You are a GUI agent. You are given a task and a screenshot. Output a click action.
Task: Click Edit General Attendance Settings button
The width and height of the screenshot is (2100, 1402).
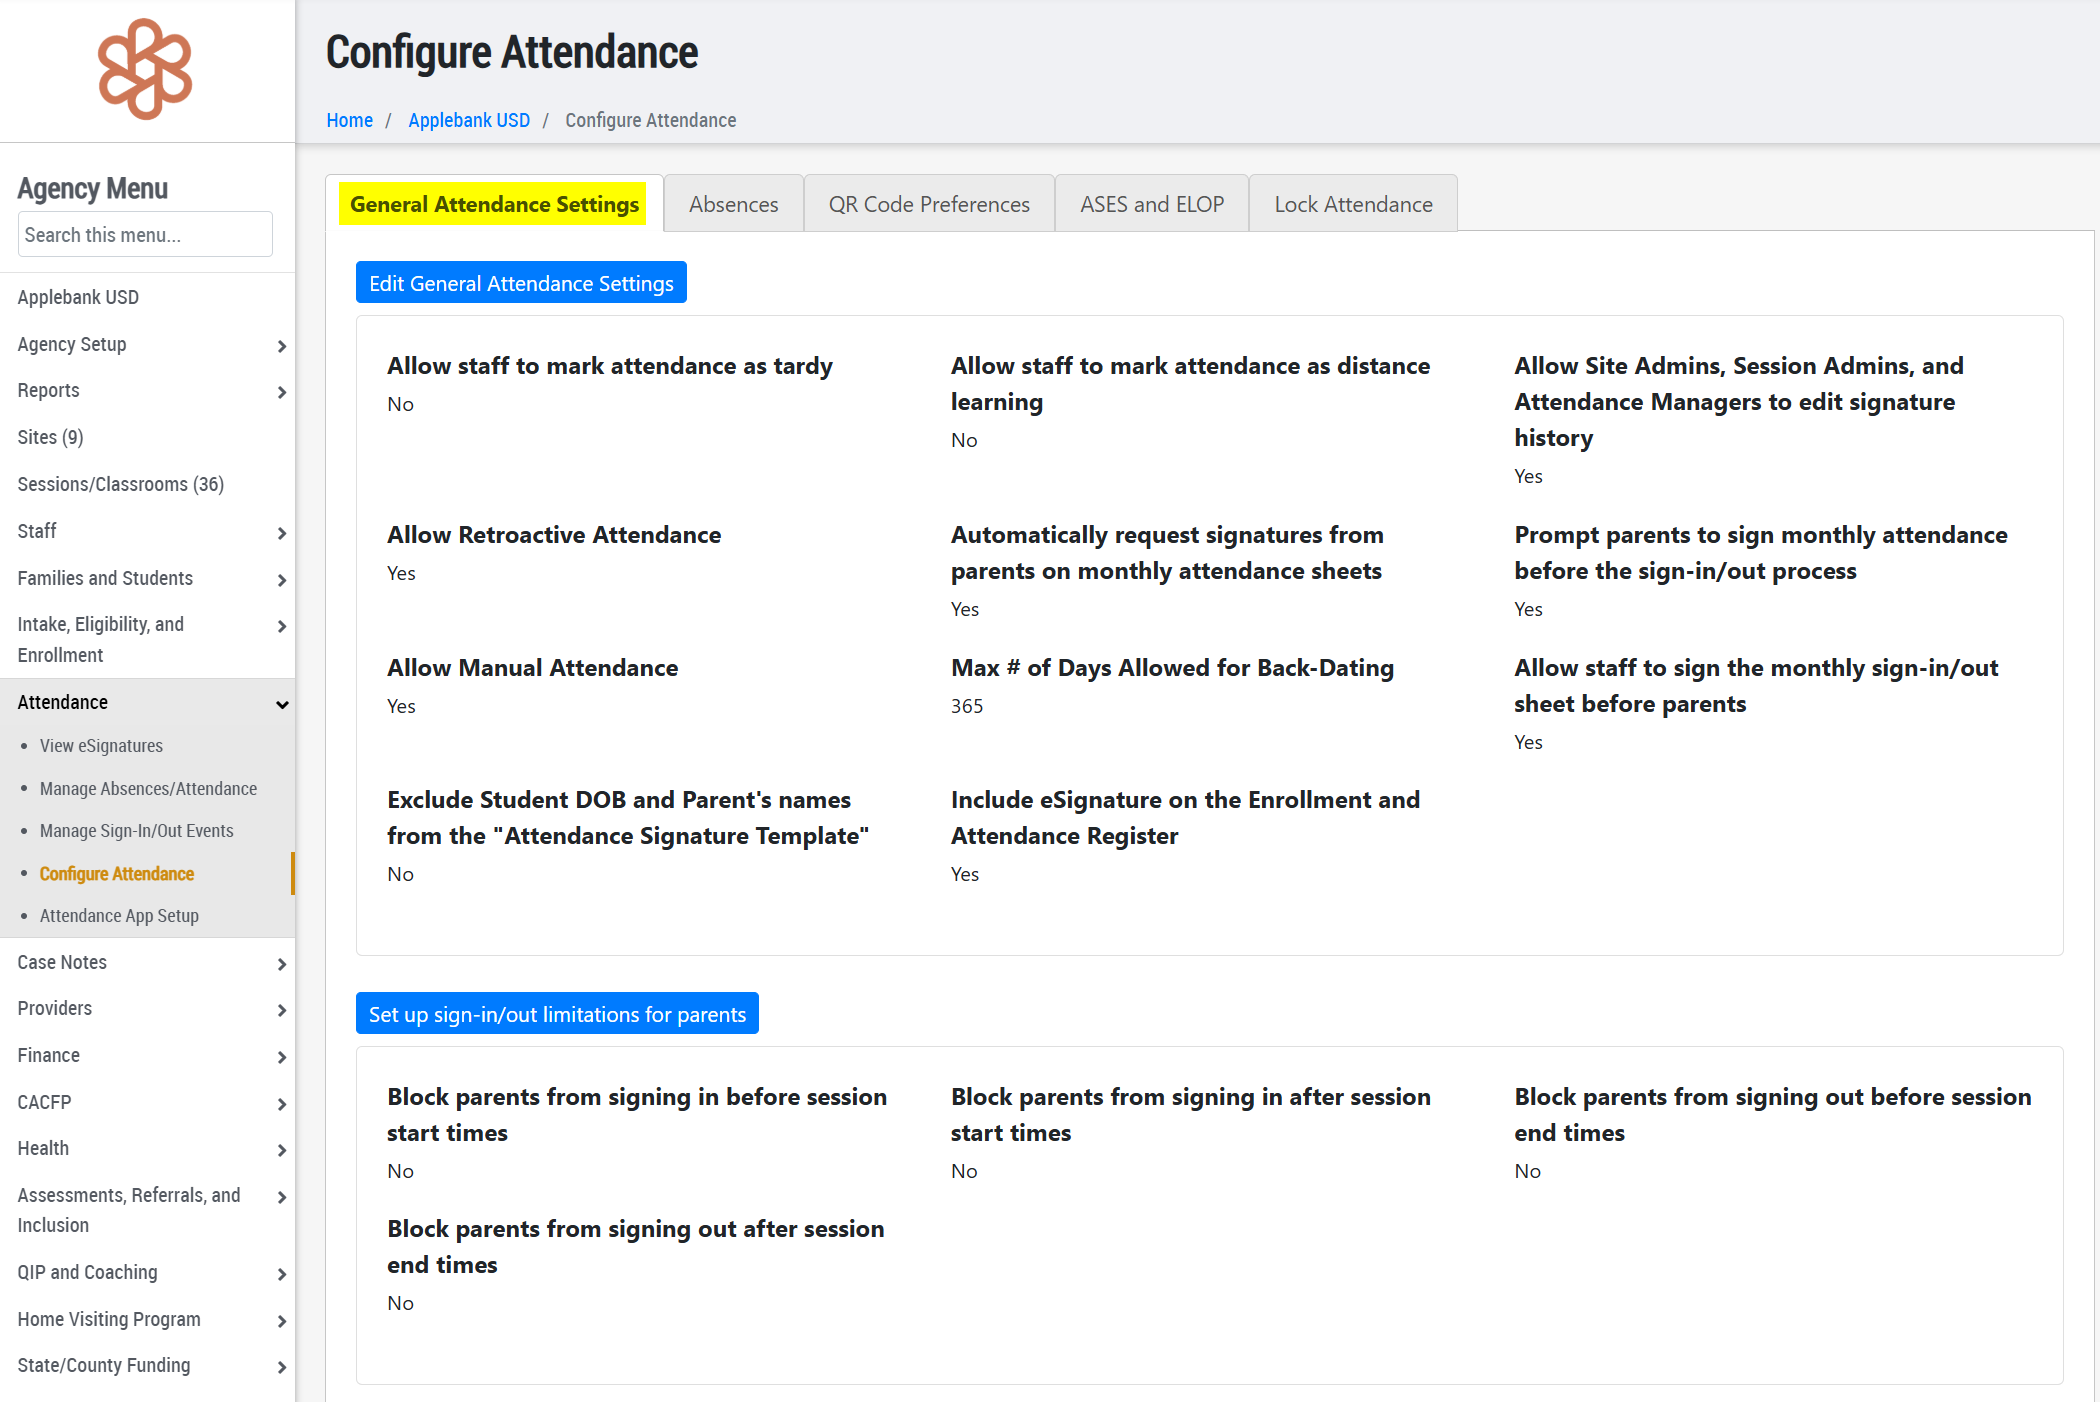tap(521, 283)
